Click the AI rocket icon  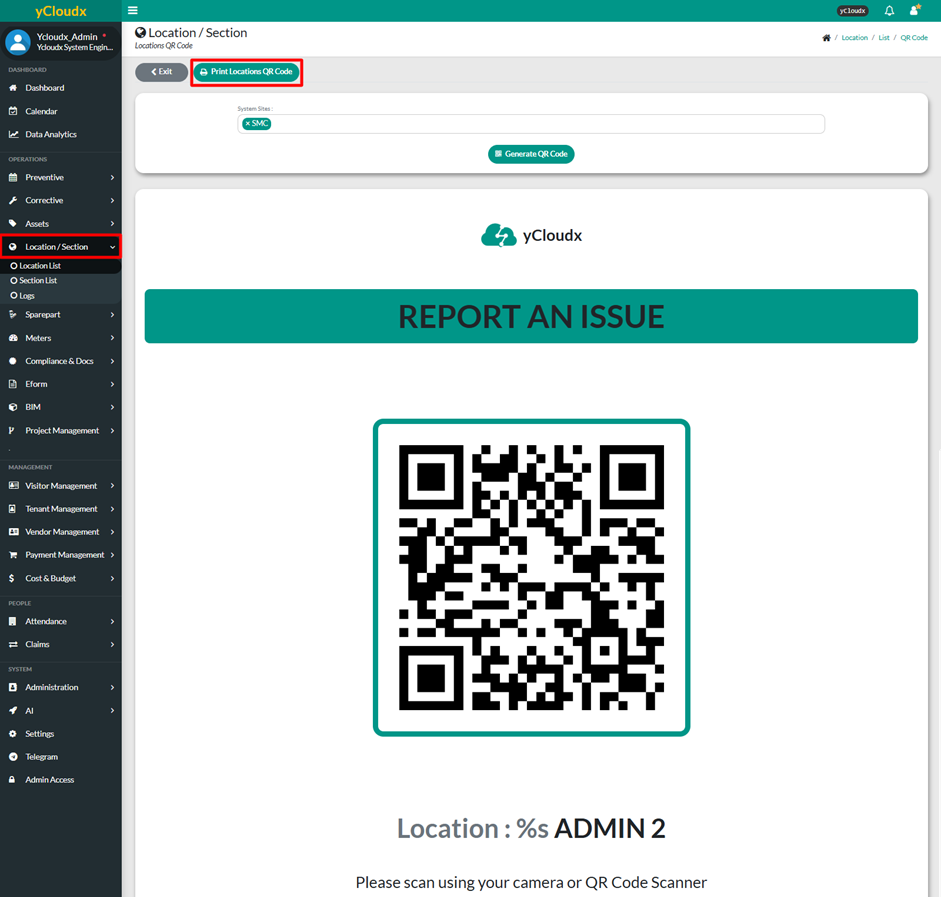pyautogui.click(x=13, y=710)
